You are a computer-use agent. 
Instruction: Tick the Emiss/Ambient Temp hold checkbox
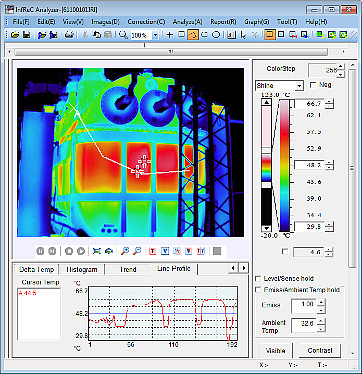tap(258, 290)
